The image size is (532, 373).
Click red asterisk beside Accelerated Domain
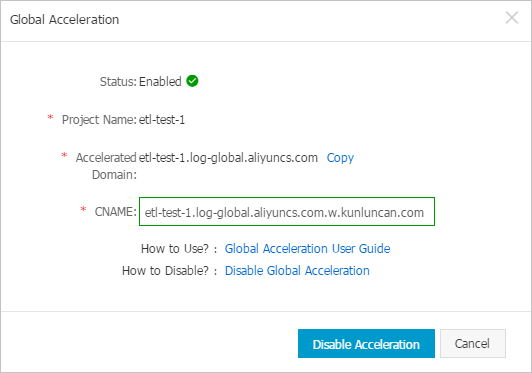pos(64,156)
